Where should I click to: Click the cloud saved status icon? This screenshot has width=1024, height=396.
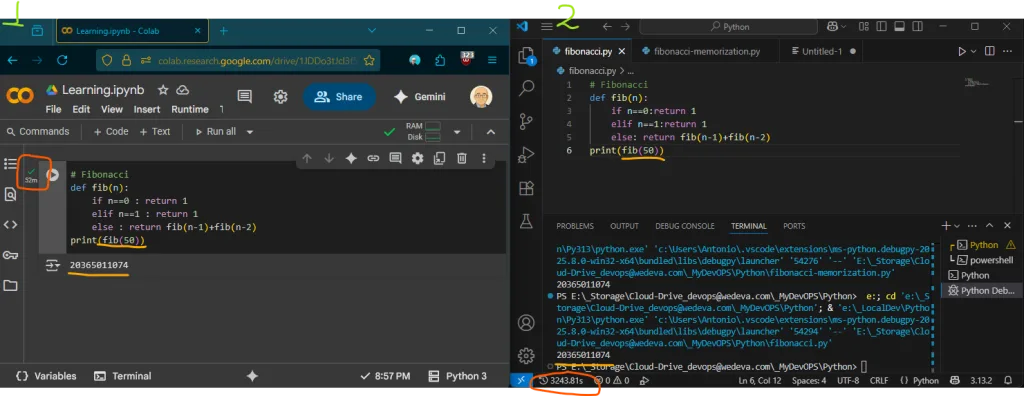pos(183,90)
